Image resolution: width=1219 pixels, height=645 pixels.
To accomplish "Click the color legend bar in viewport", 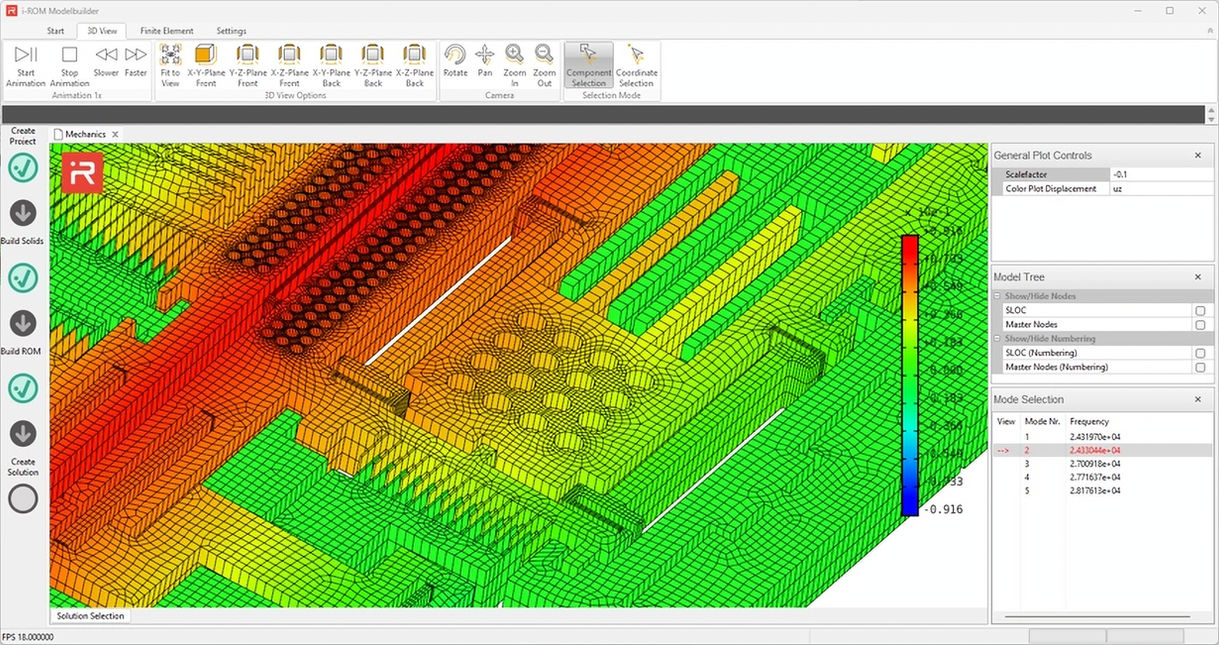I will pos(910,375).
